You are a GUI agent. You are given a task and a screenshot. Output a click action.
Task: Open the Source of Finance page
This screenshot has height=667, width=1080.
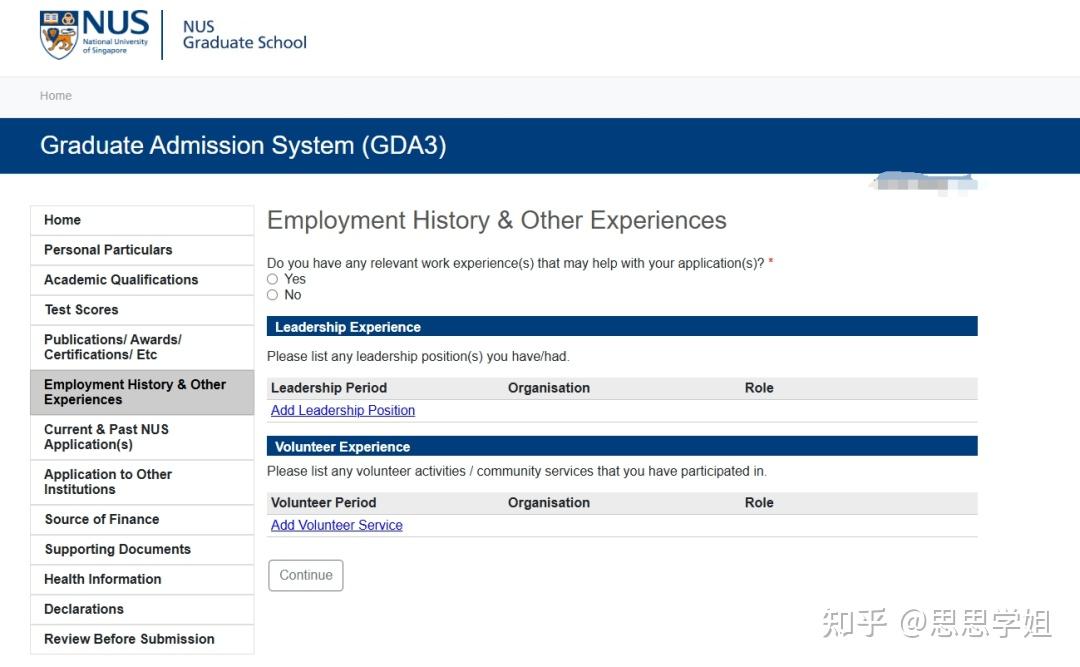point(101,519)
